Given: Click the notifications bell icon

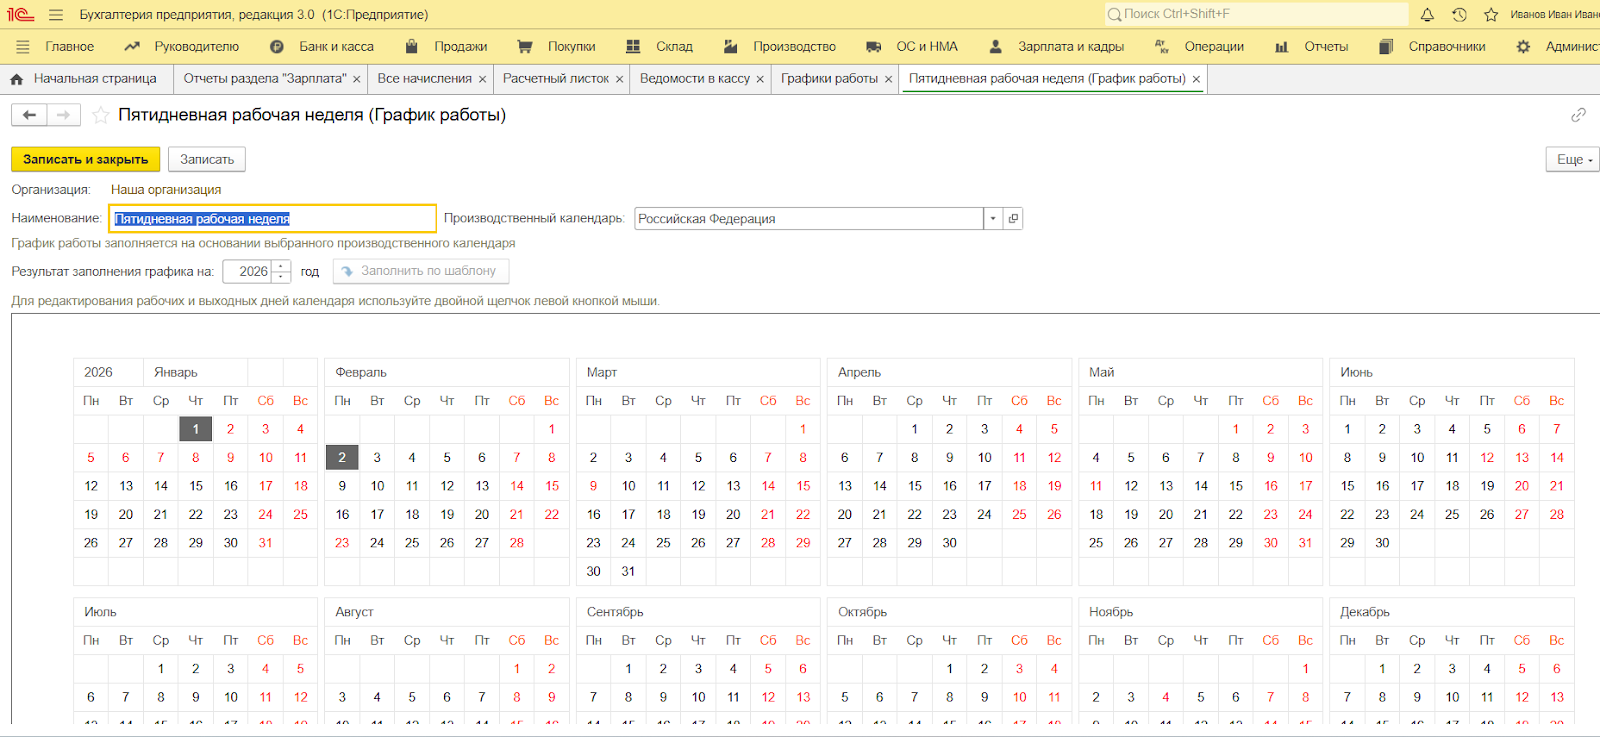Looking at the screenshot, I should click(x=1427, y=15).
